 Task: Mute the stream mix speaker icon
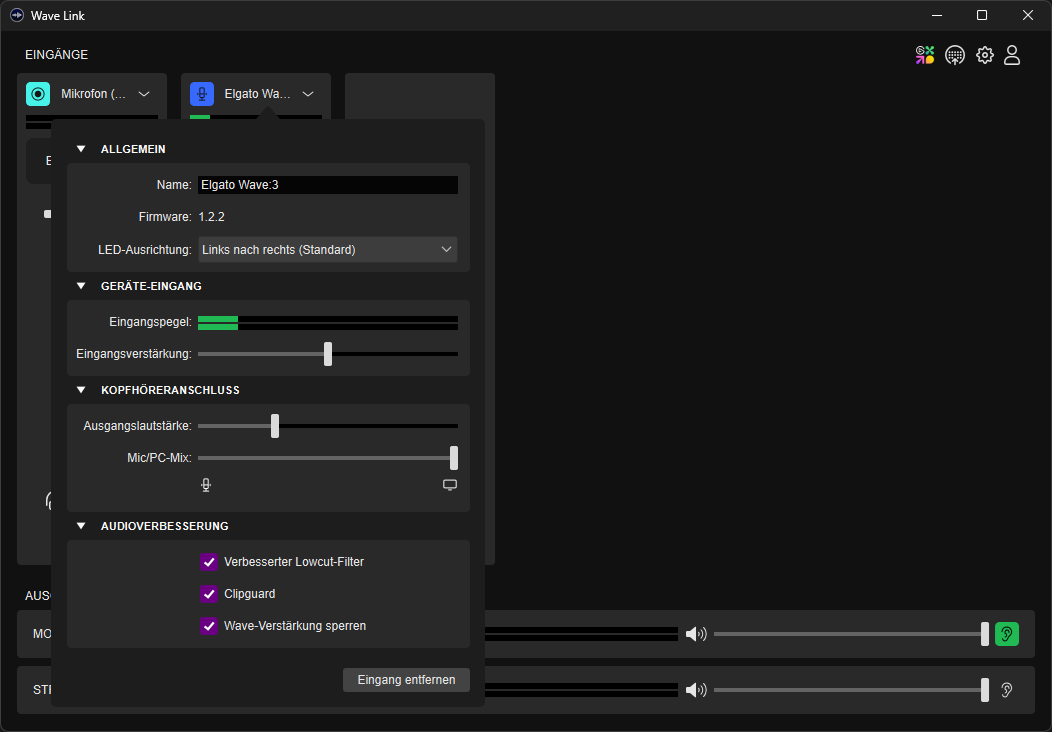[x=696, y=690]
